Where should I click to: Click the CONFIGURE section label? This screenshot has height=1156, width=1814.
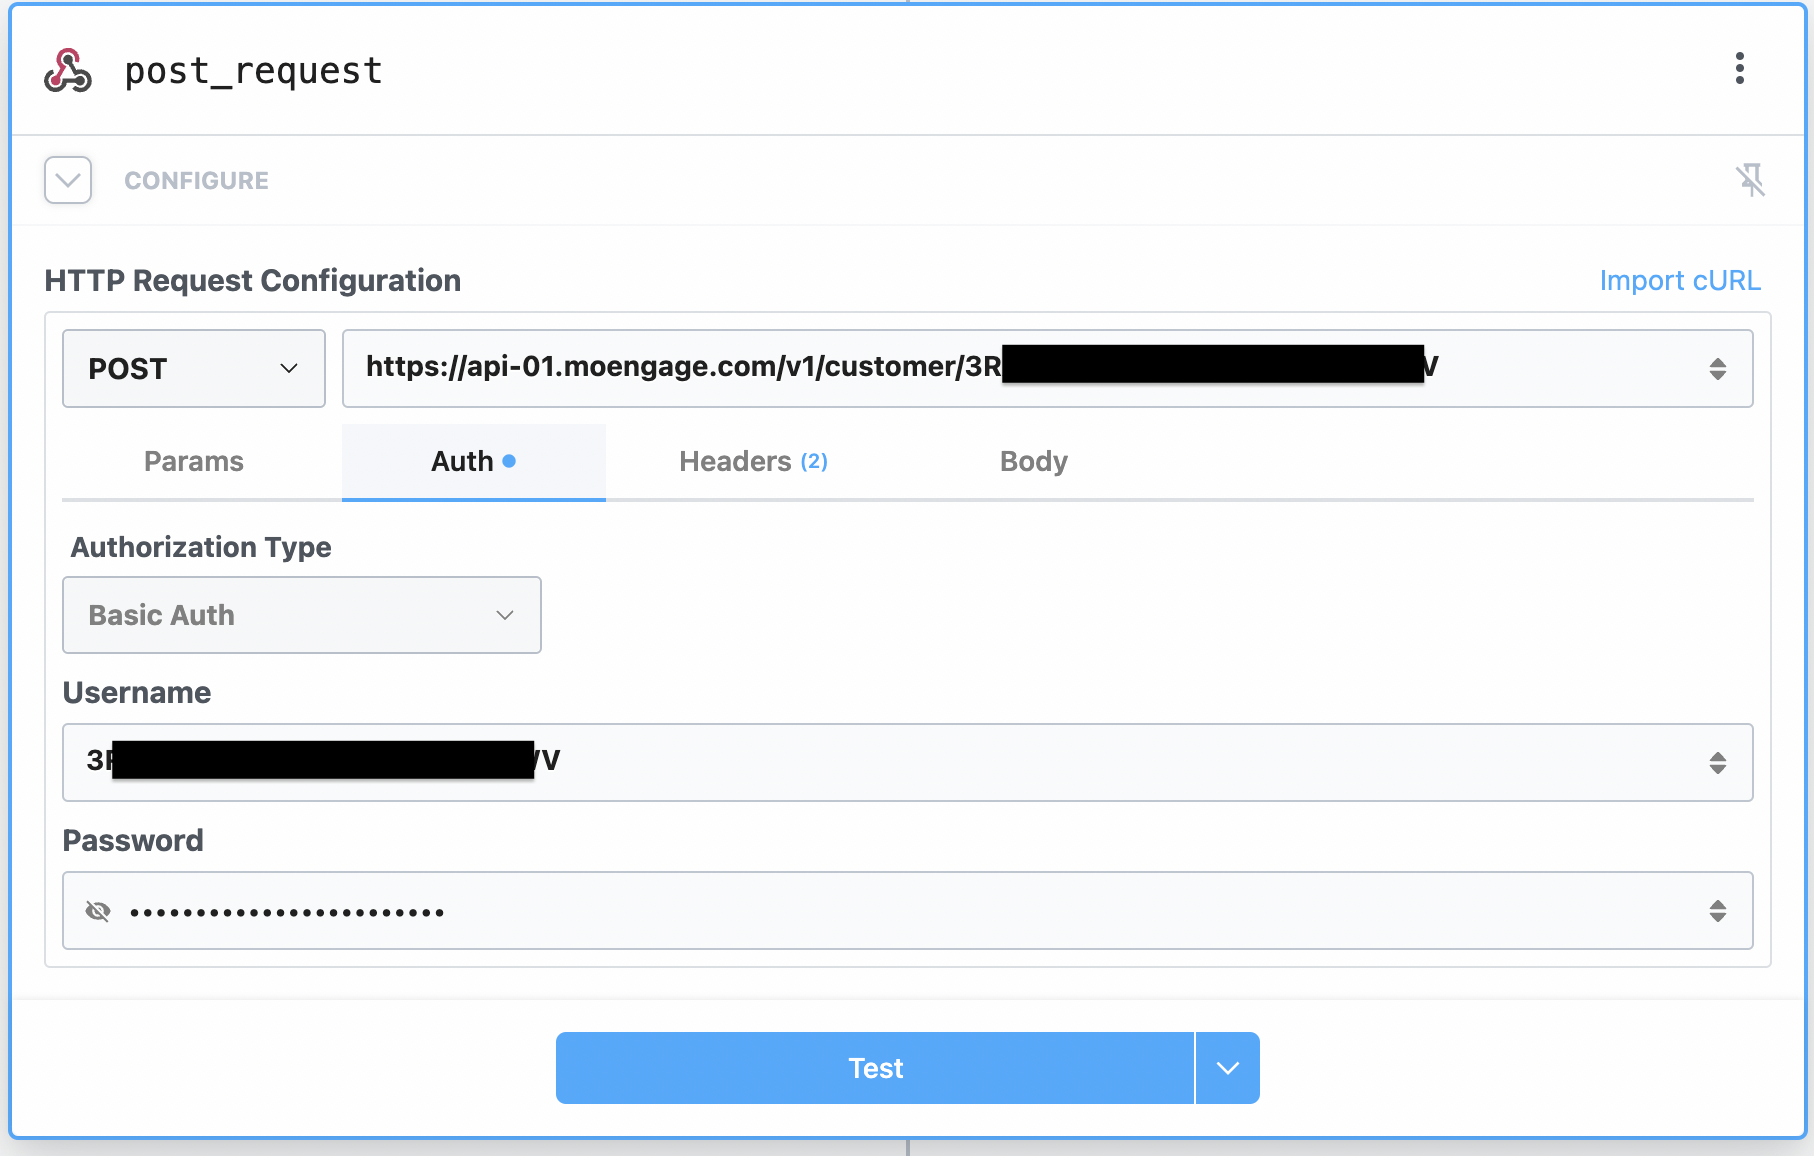pyautogui.click(x=196, y=180)
